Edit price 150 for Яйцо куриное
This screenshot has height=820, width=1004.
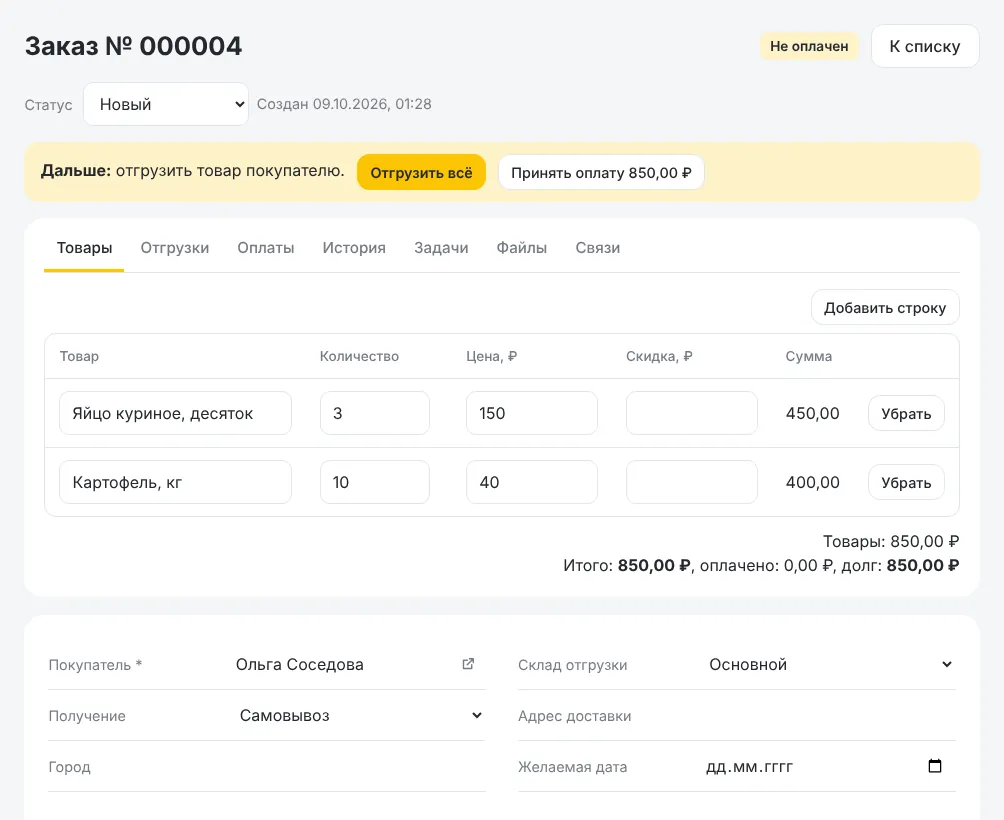tap(532, 413)
